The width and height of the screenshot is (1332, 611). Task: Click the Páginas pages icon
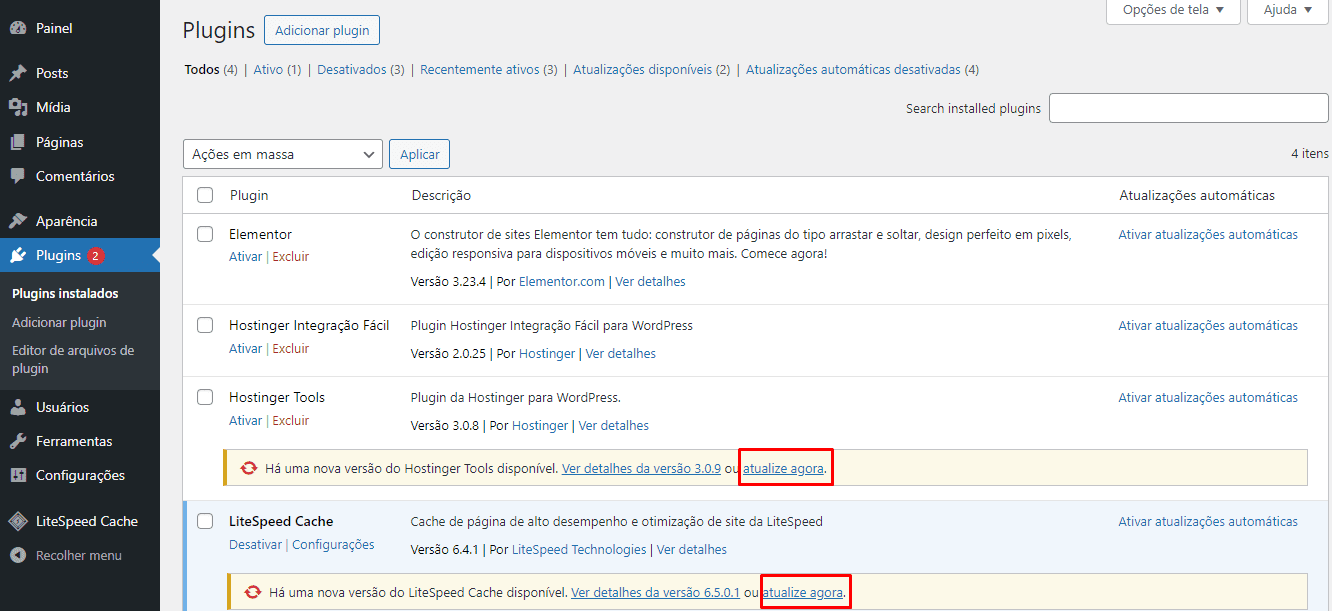(x=18, y=142)
